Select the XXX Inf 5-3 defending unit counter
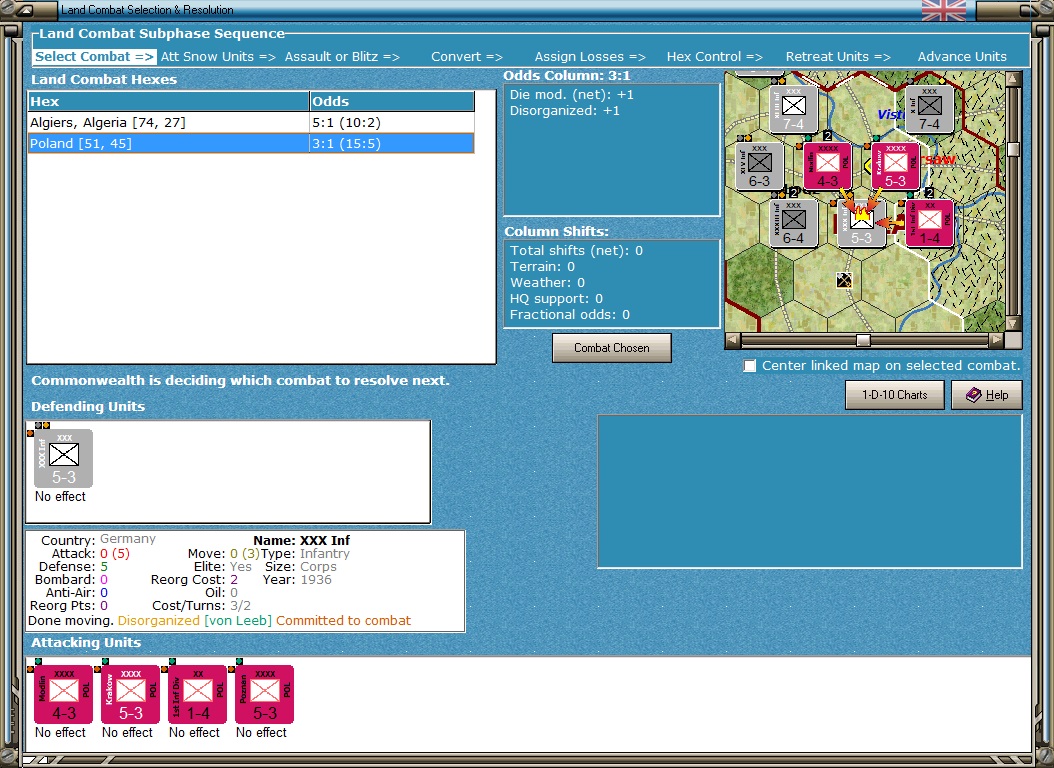Viewport: 1054px width, 768px height. [x=63, y=458]
